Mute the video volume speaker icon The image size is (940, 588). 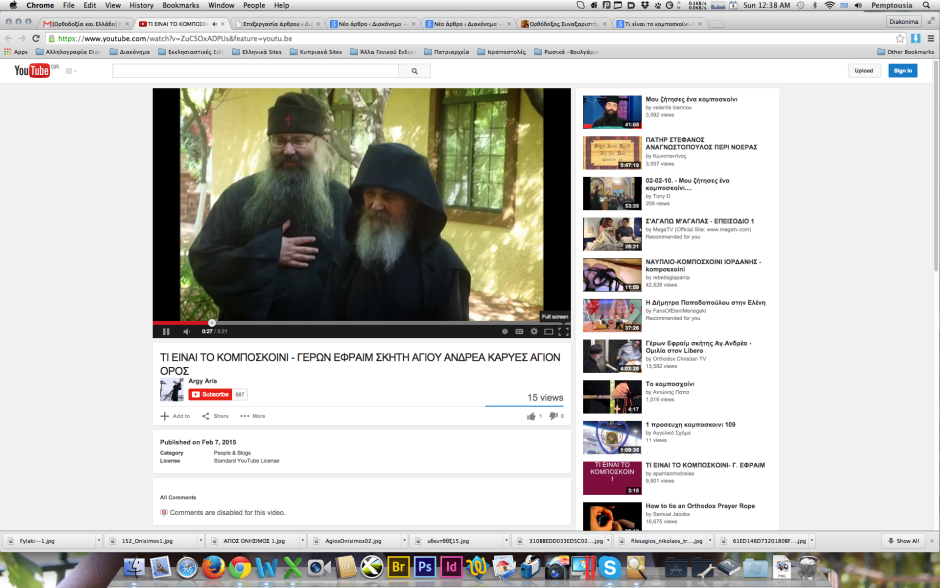click(186, 331)
